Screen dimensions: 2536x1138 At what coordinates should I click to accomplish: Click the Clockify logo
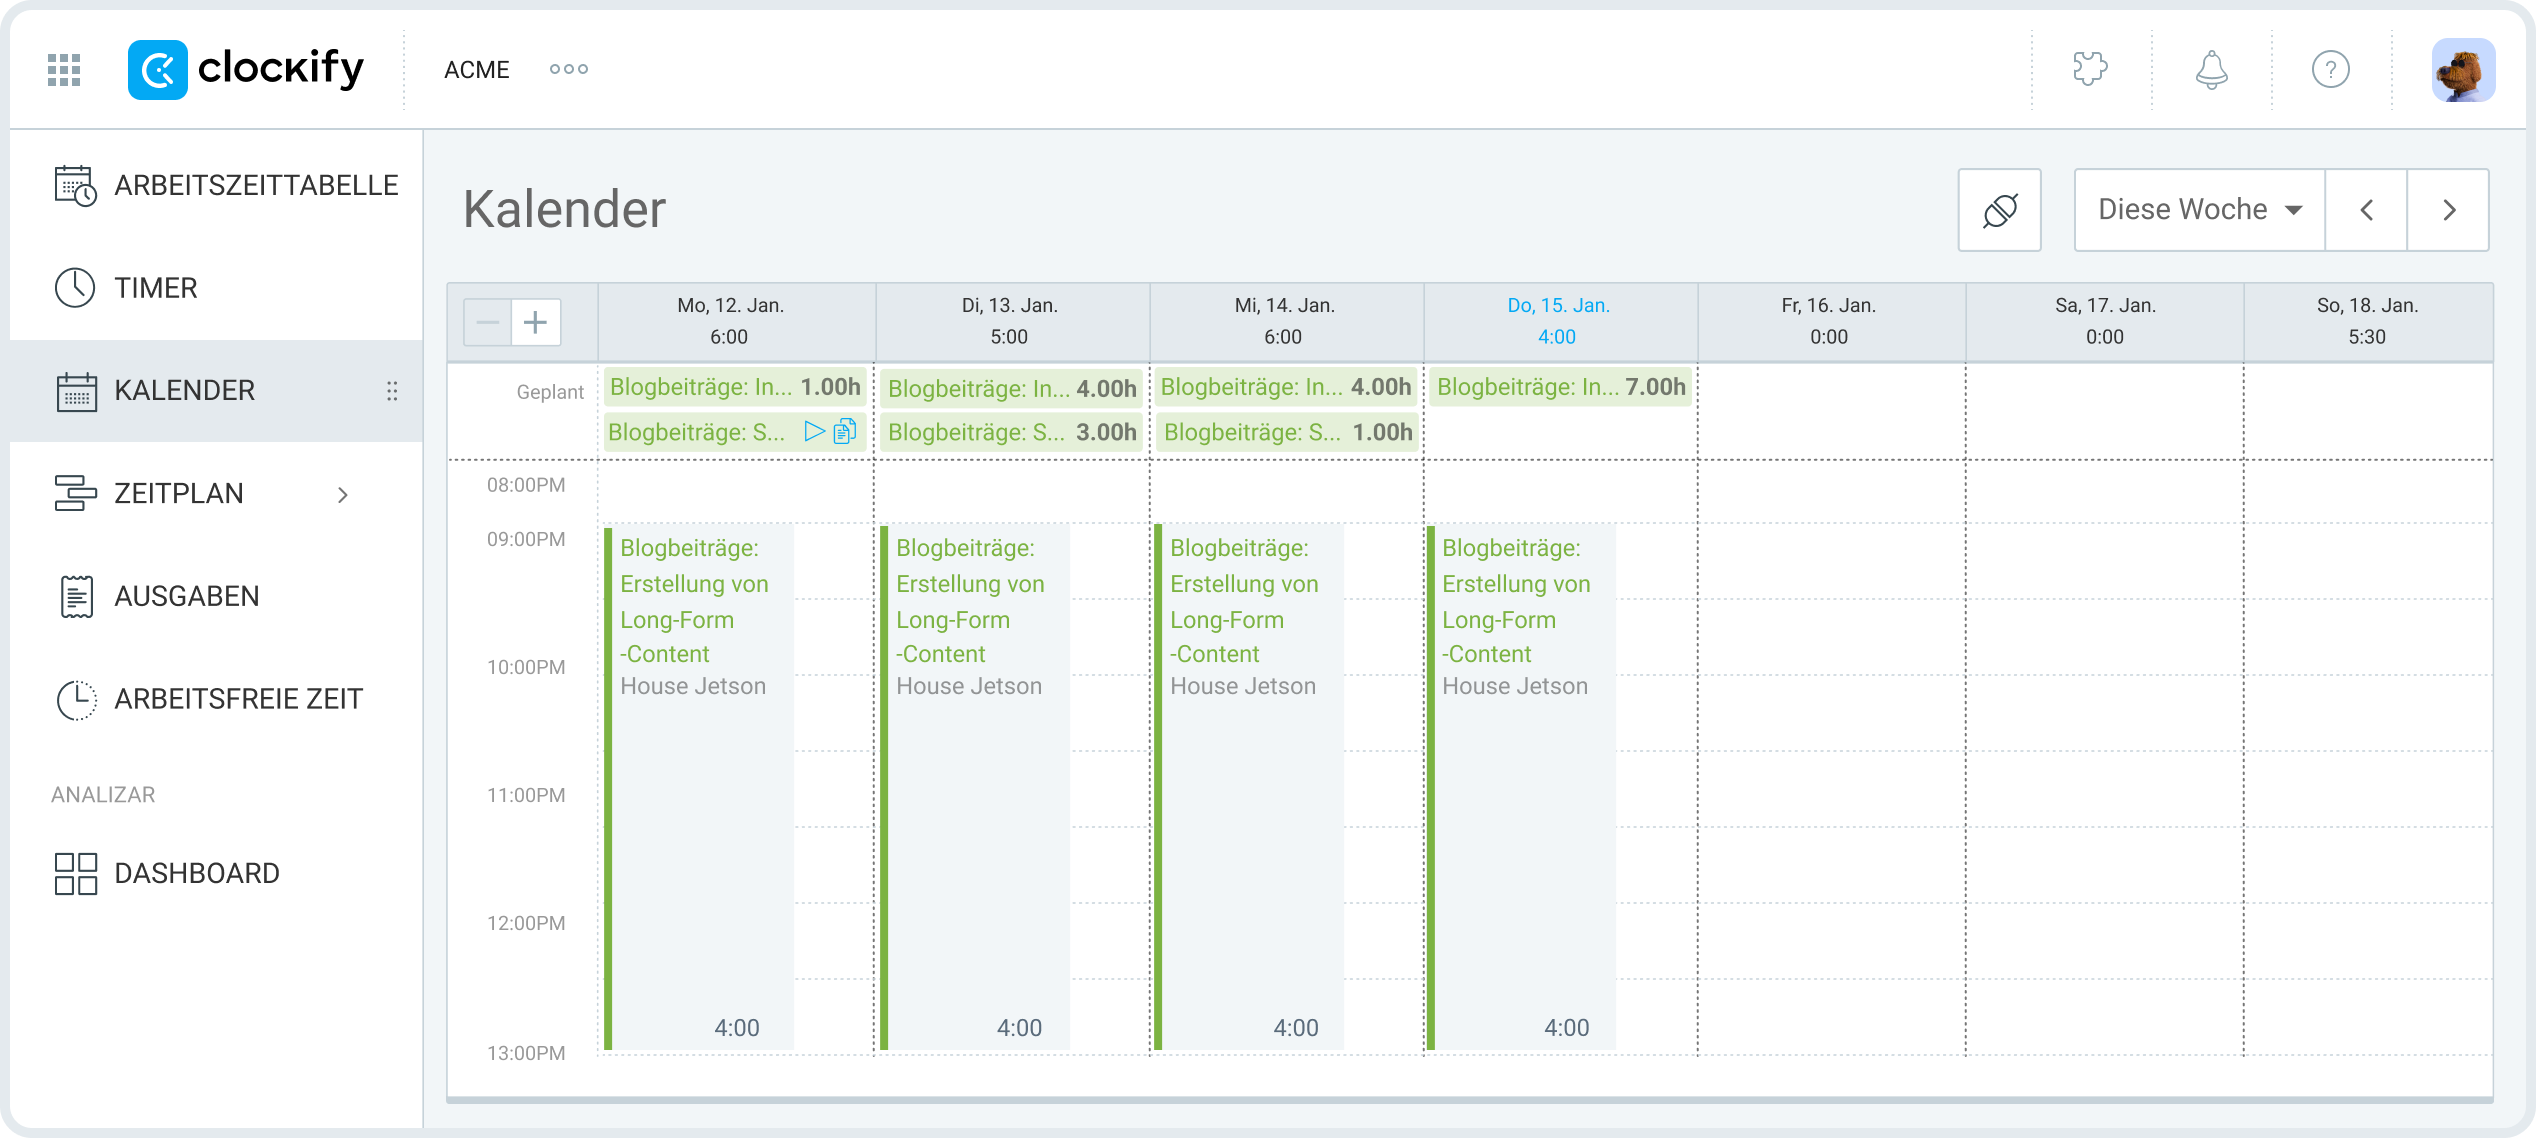coord(246,70)
